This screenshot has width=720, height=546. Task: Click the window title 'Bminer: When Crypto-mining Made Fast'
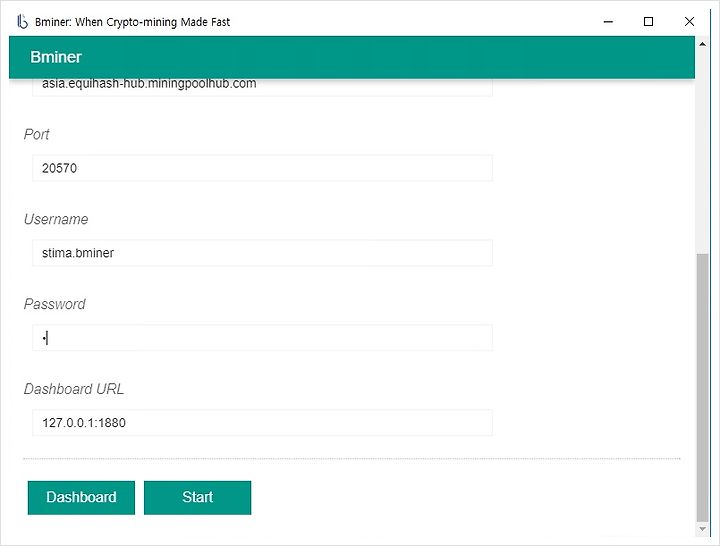click(132, 22)
